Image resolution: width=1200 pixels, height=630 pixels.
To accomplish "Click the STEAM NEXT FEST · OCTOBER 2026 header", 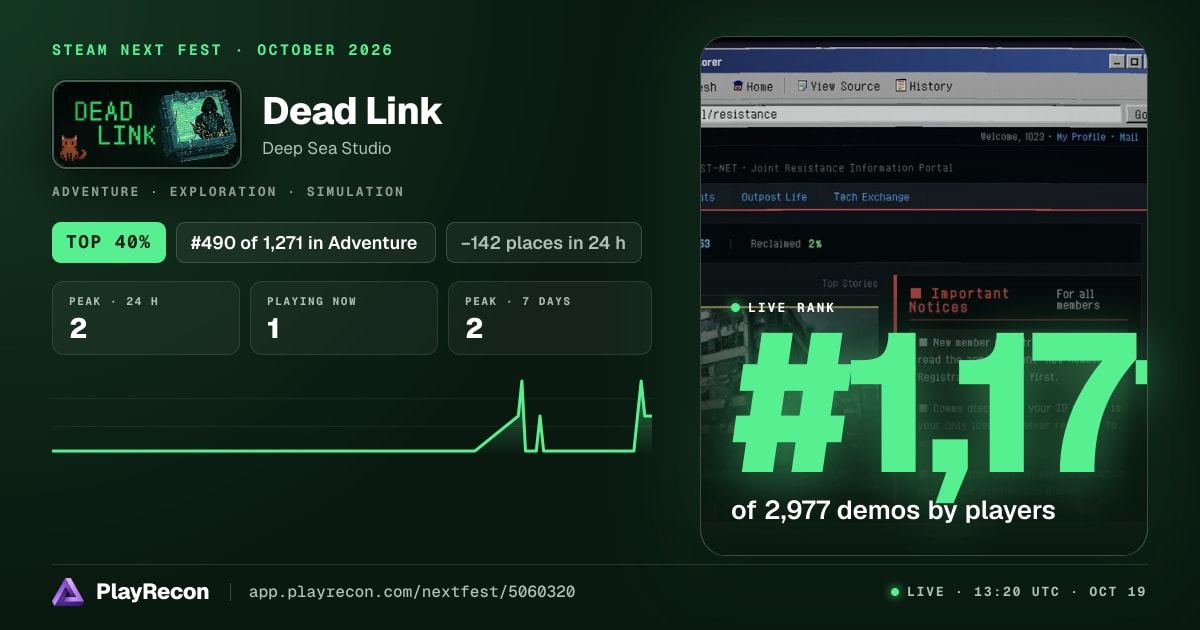I will [223, 50].
